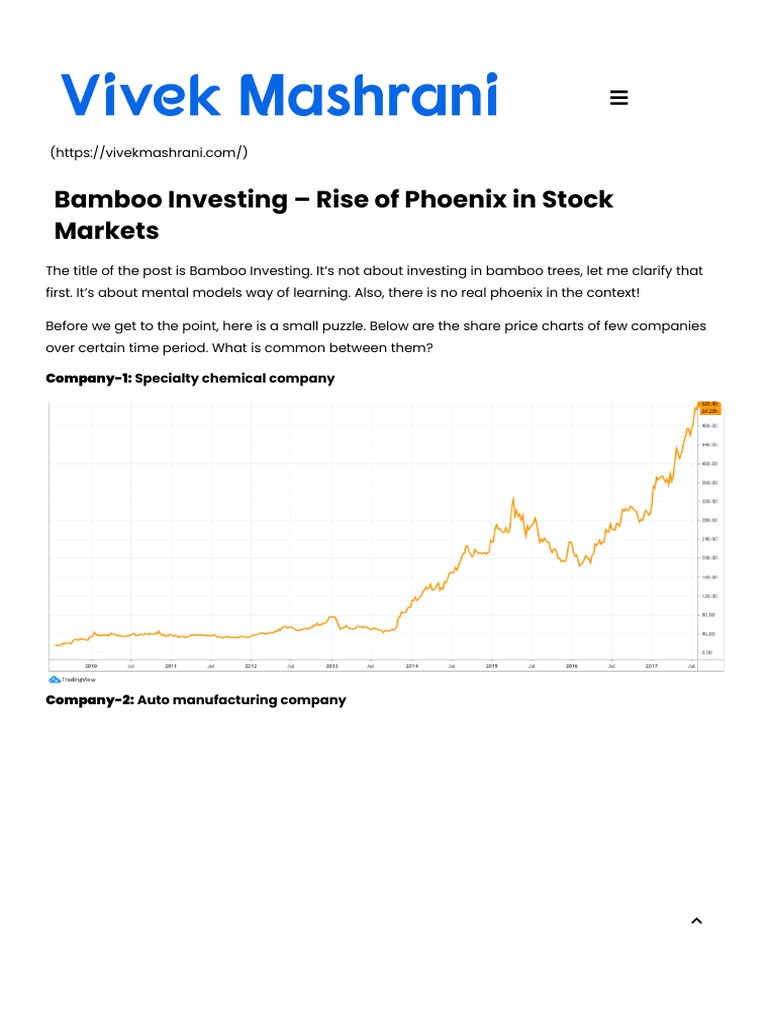Open the vivekmashrani.com URL link
768x1024 pixels.
click(x=149, y=152)
